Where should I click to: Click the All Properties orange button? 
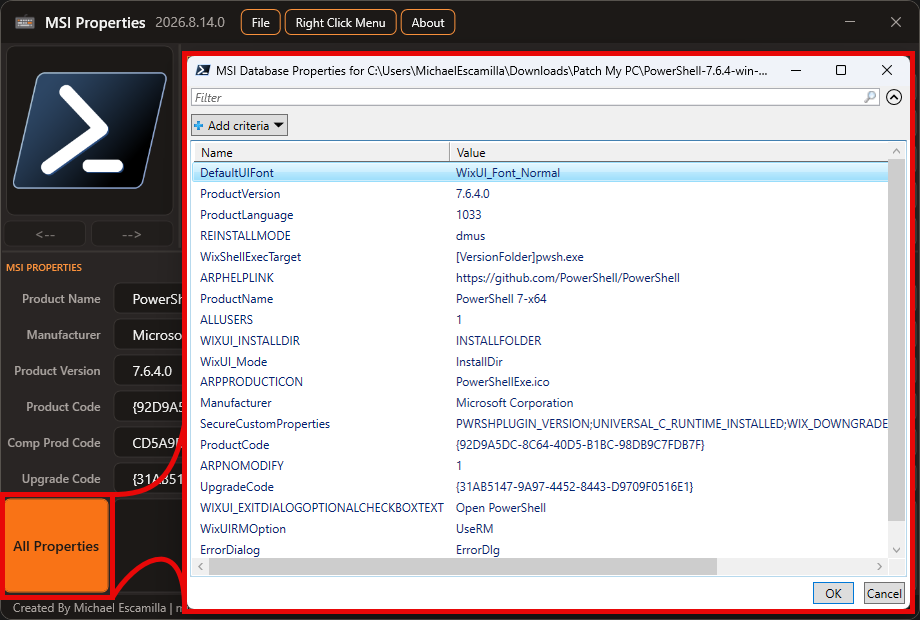click(56, 546)
